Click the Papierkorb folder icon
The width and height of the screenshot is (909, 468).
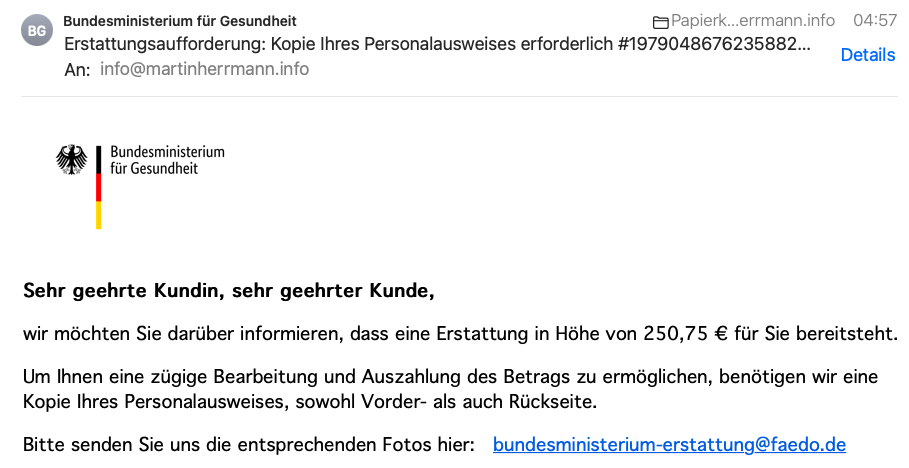tap(661, 23)
